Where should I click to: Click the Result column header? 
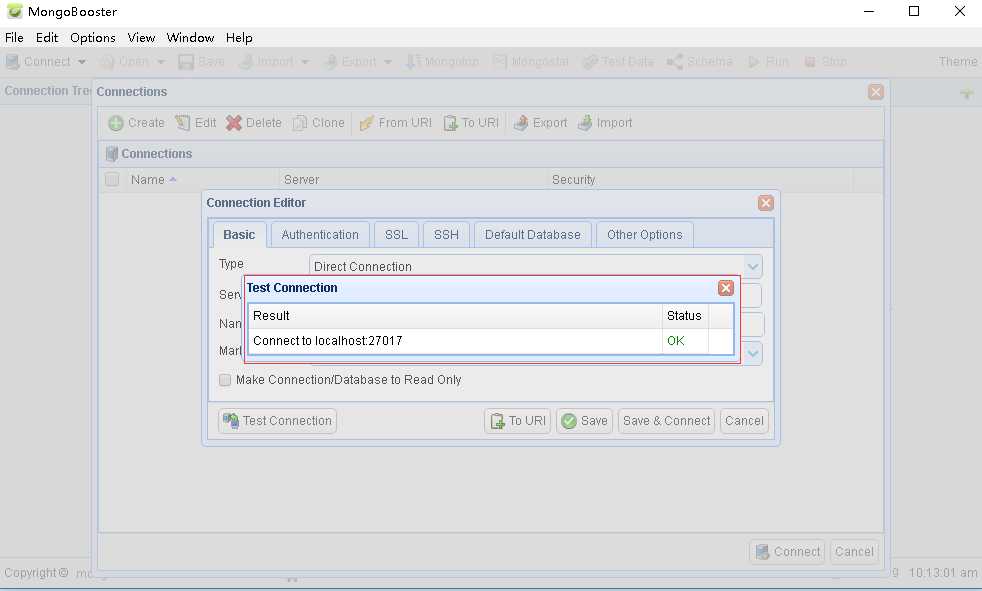point(455,316)
